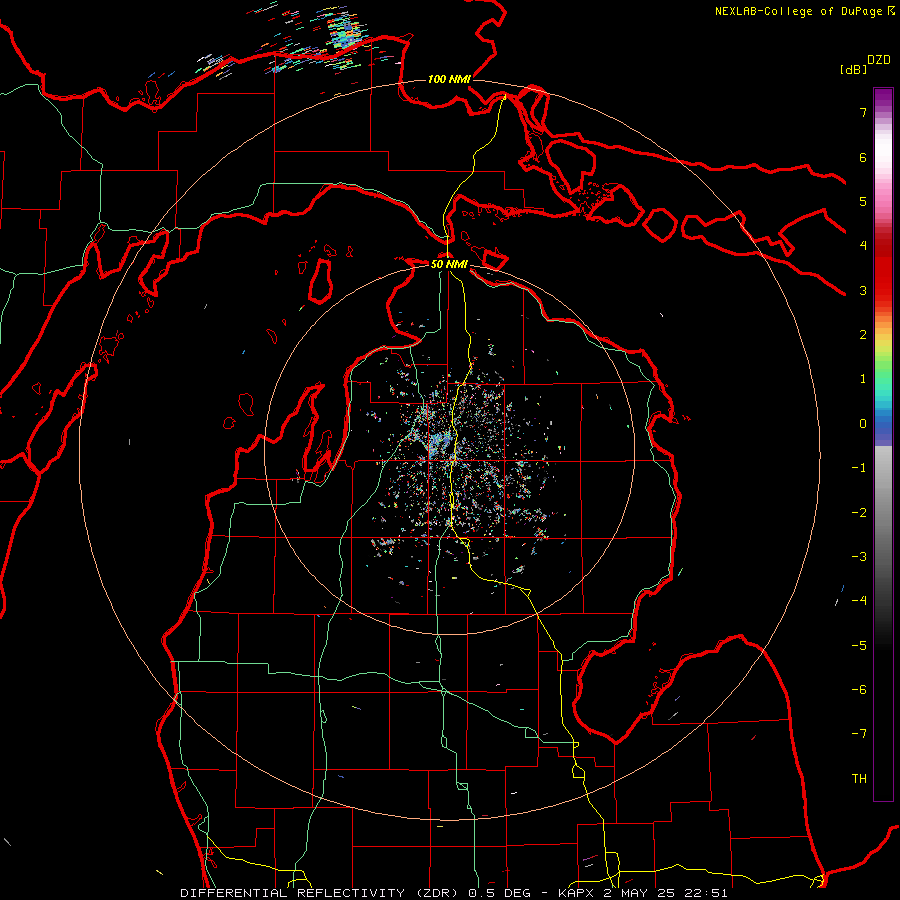Click the -1 tick label on the scale
The width and height of the screenshot is (900, 900).
tap(859, 468)
